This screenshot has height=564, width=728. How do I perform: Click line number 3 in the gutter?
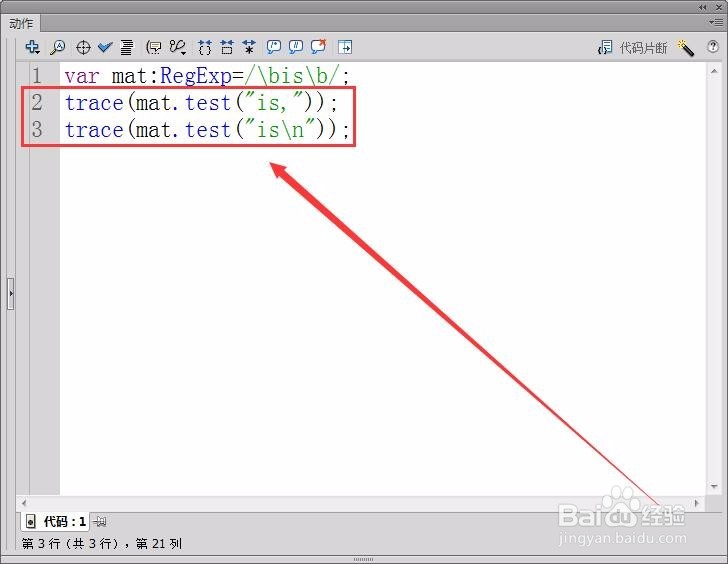pyautogui.click(x=37, y=130)
